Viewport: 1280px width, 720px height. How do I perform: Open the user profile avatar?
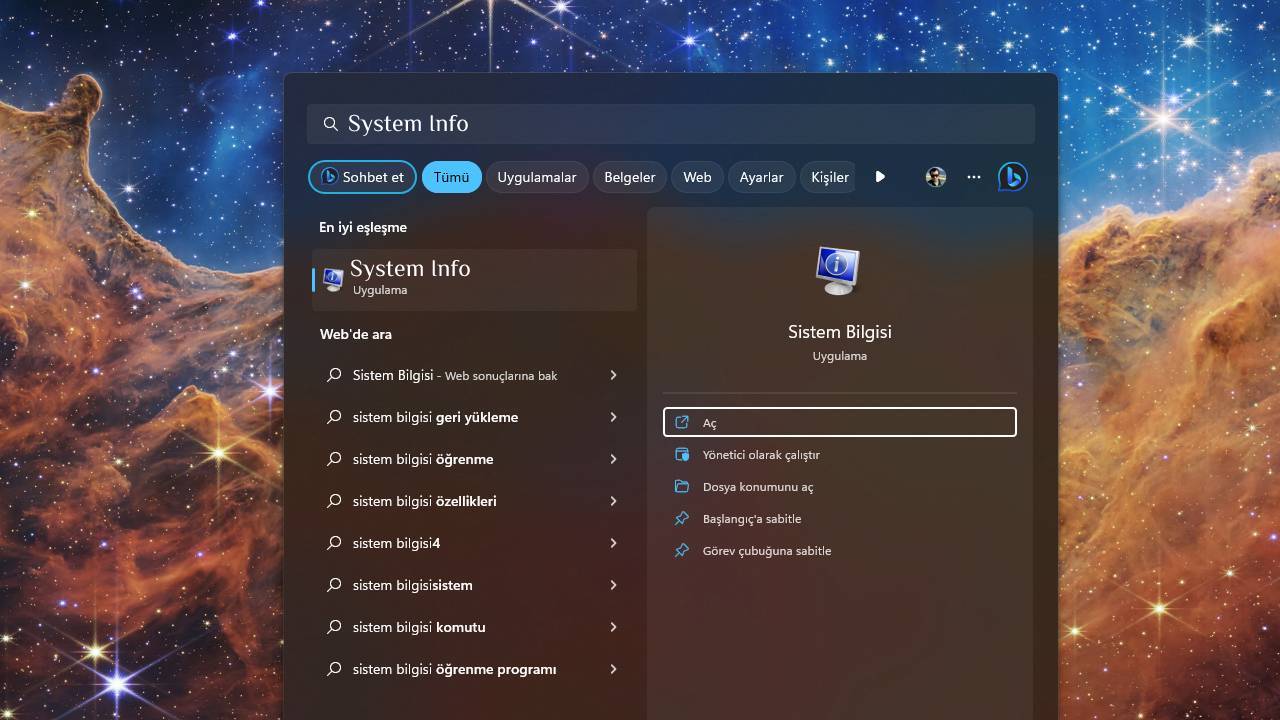(x=936, y=177)
